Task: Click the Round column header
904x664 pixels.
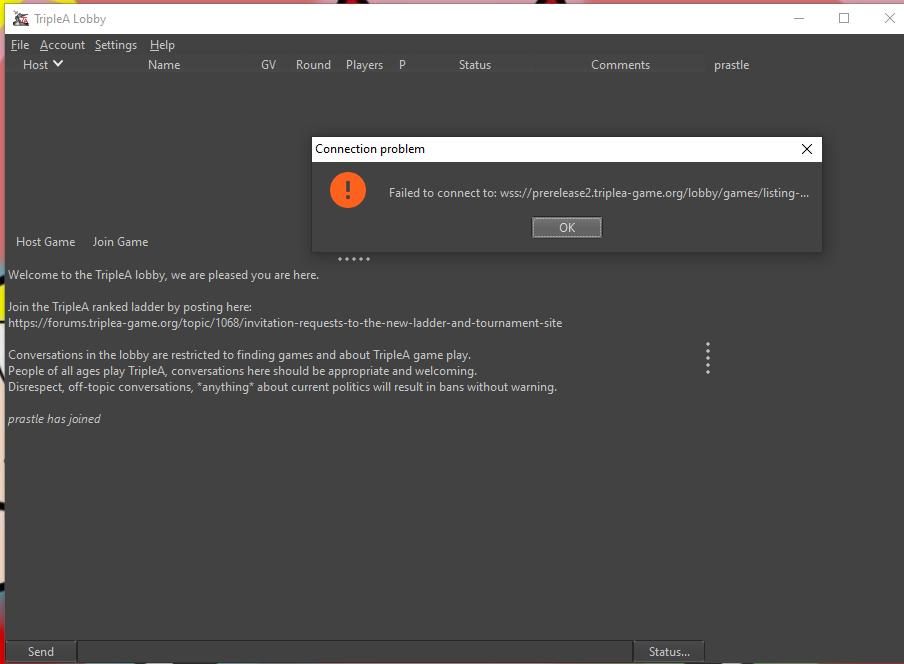Action: pyautogui.click(x=314, y=65)
